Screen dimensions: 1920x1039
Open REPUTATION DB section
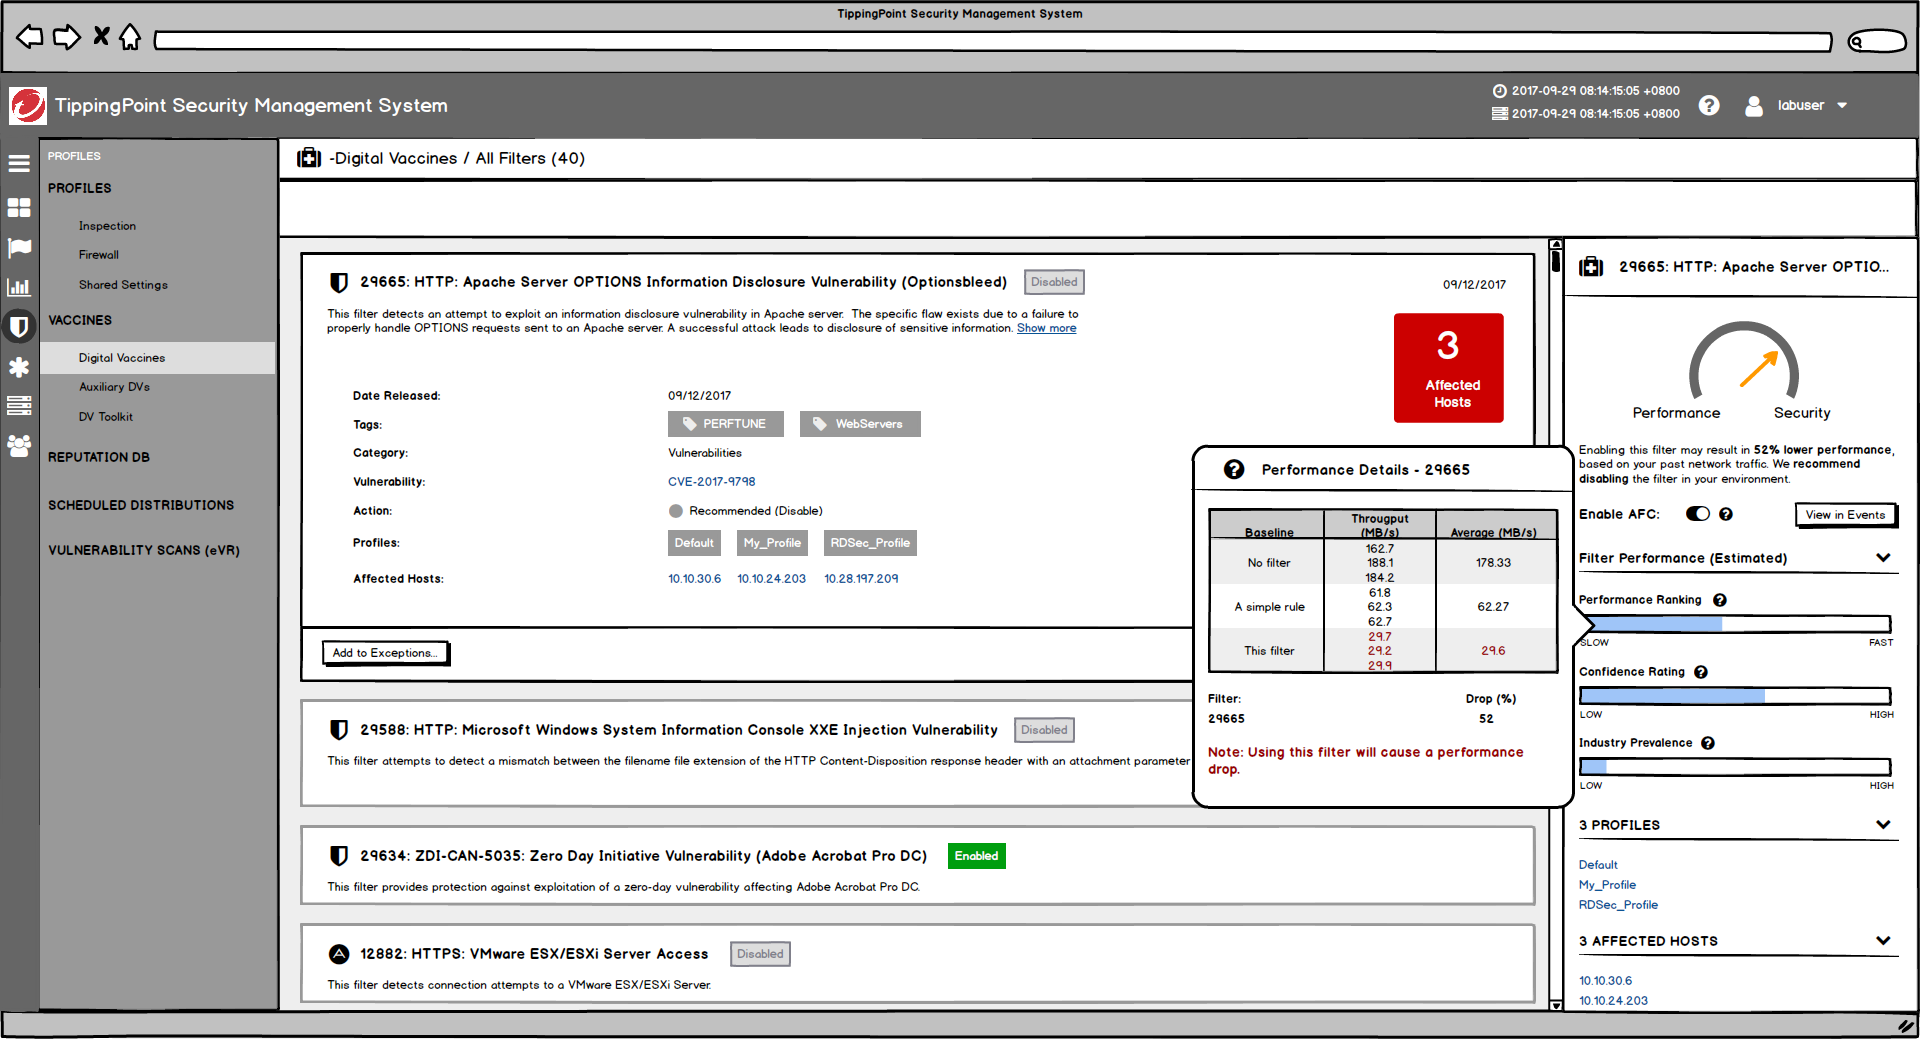tap(99, 457)
